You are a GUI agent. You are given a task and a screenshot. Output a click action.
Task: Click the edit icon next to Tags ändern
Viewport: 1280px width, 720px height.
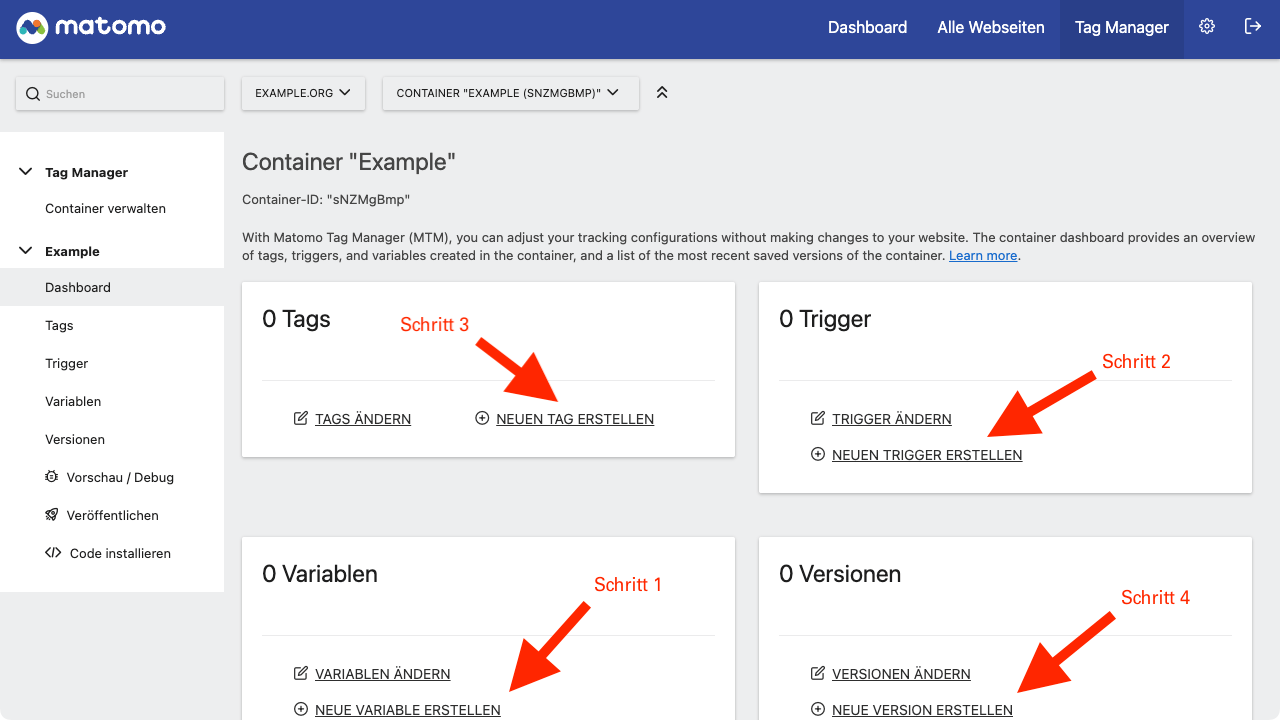tap(301, 418)
